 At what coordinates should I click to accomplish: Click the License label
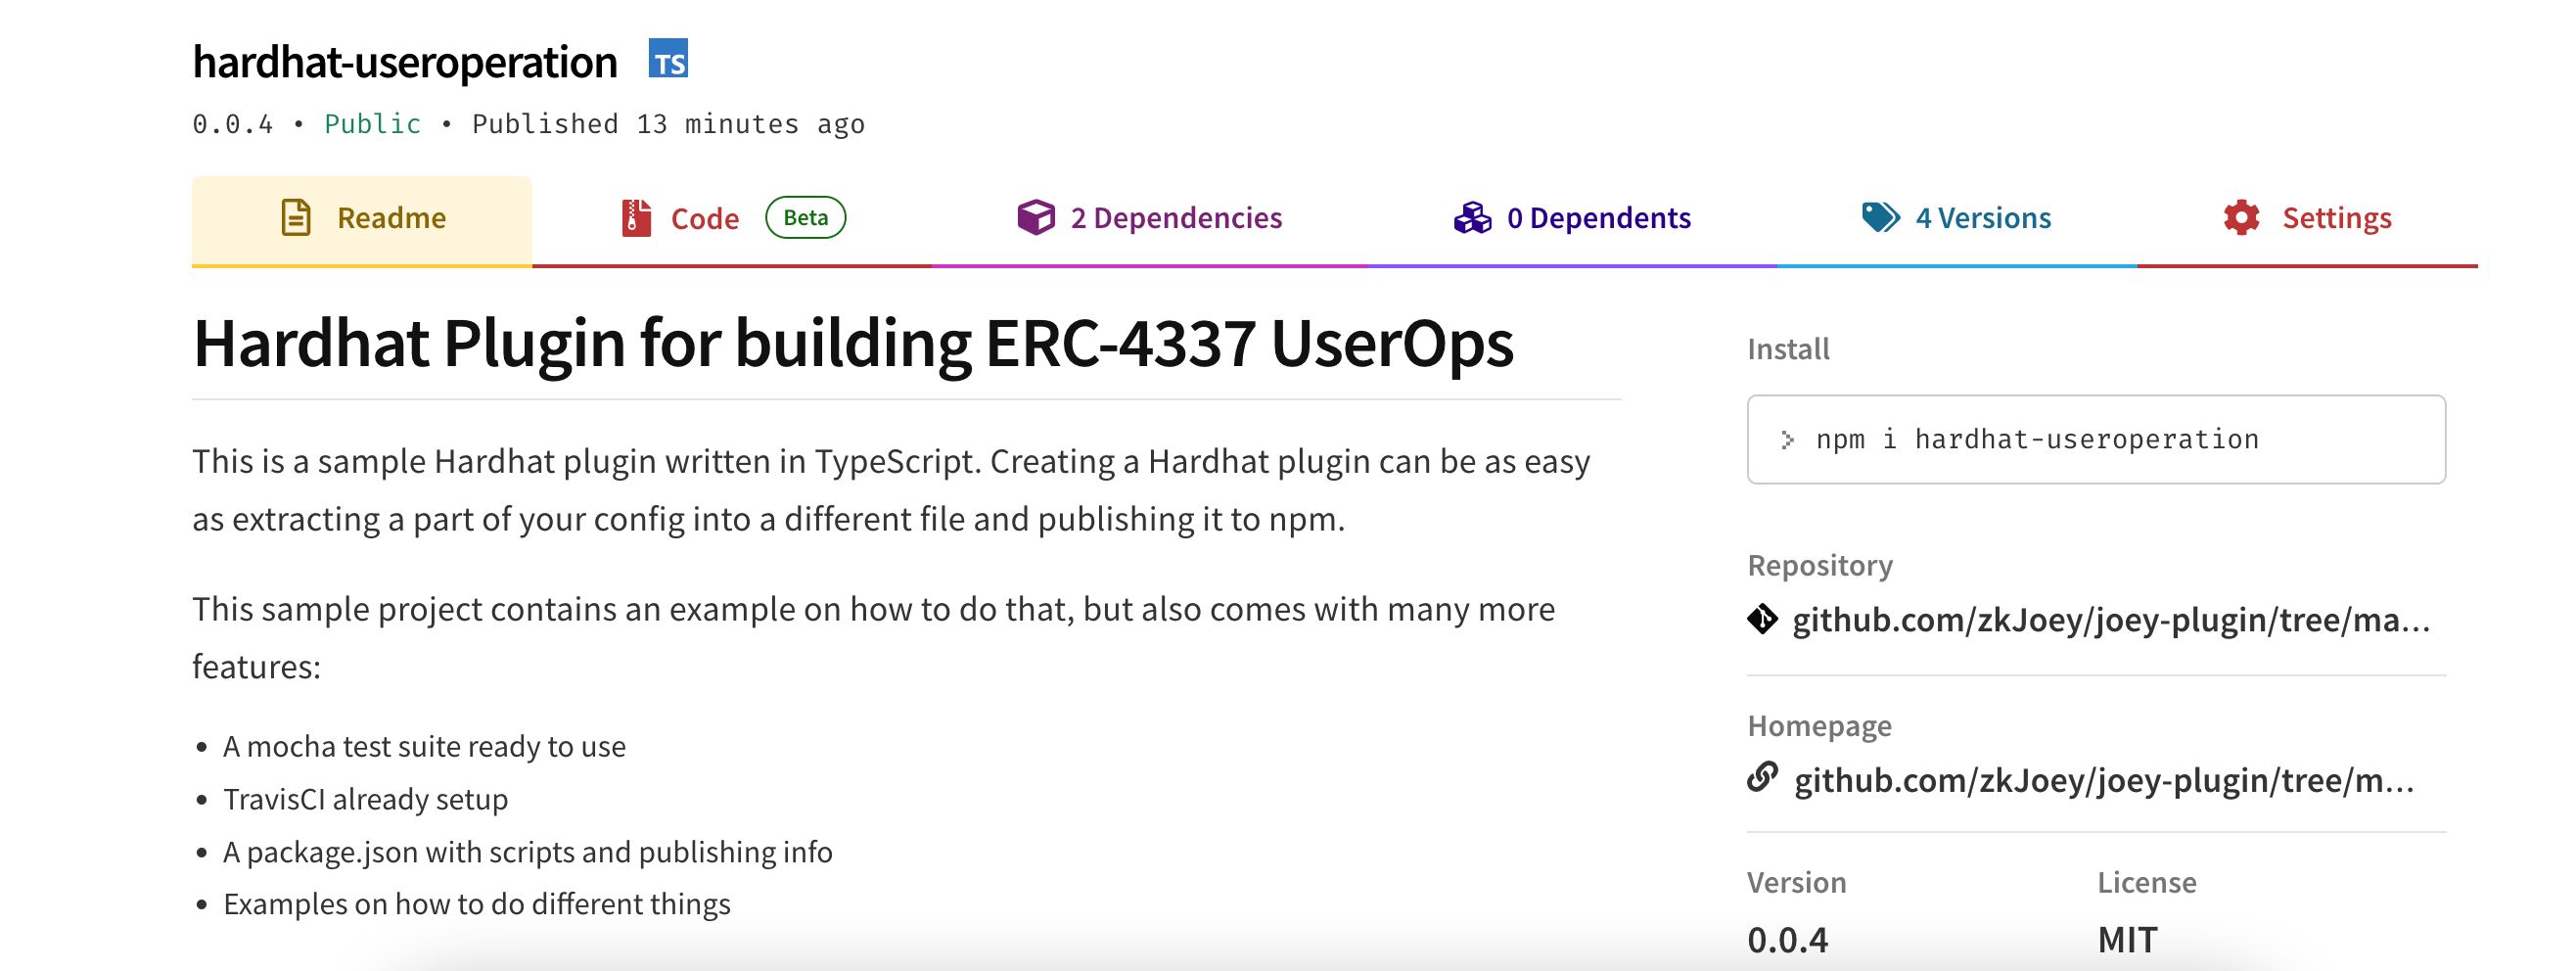click(x=2147, y=882)
